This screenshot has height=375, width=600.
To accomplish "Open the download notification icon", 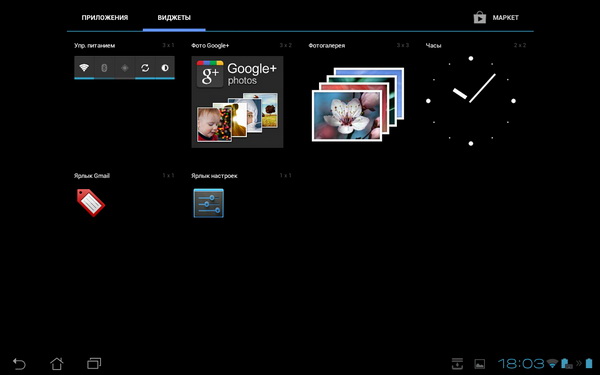I will (x=457, y=364).
